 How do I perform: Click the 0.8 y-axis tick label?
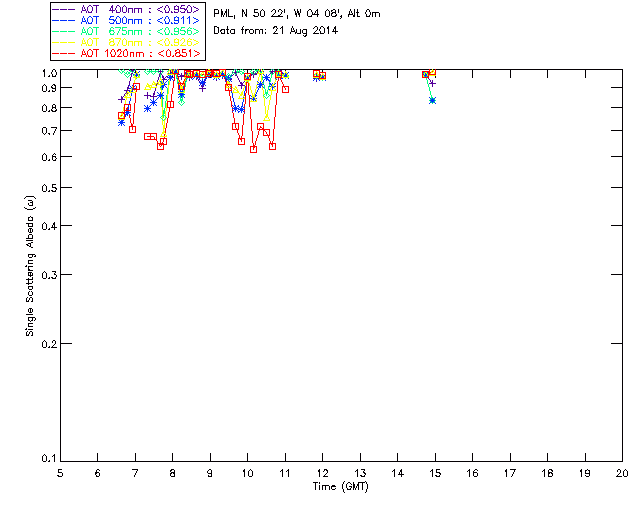(x=49, y=109)
